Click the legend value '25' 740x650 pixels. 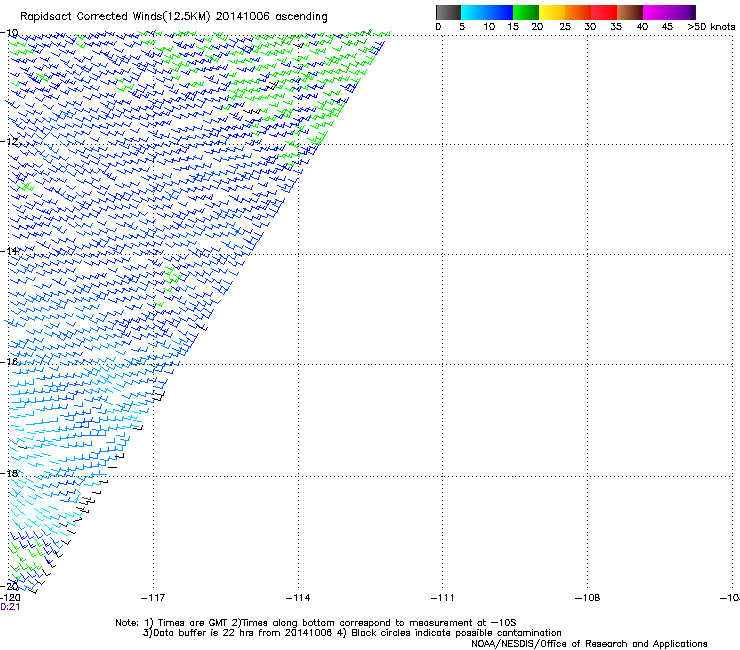(565, 27)
